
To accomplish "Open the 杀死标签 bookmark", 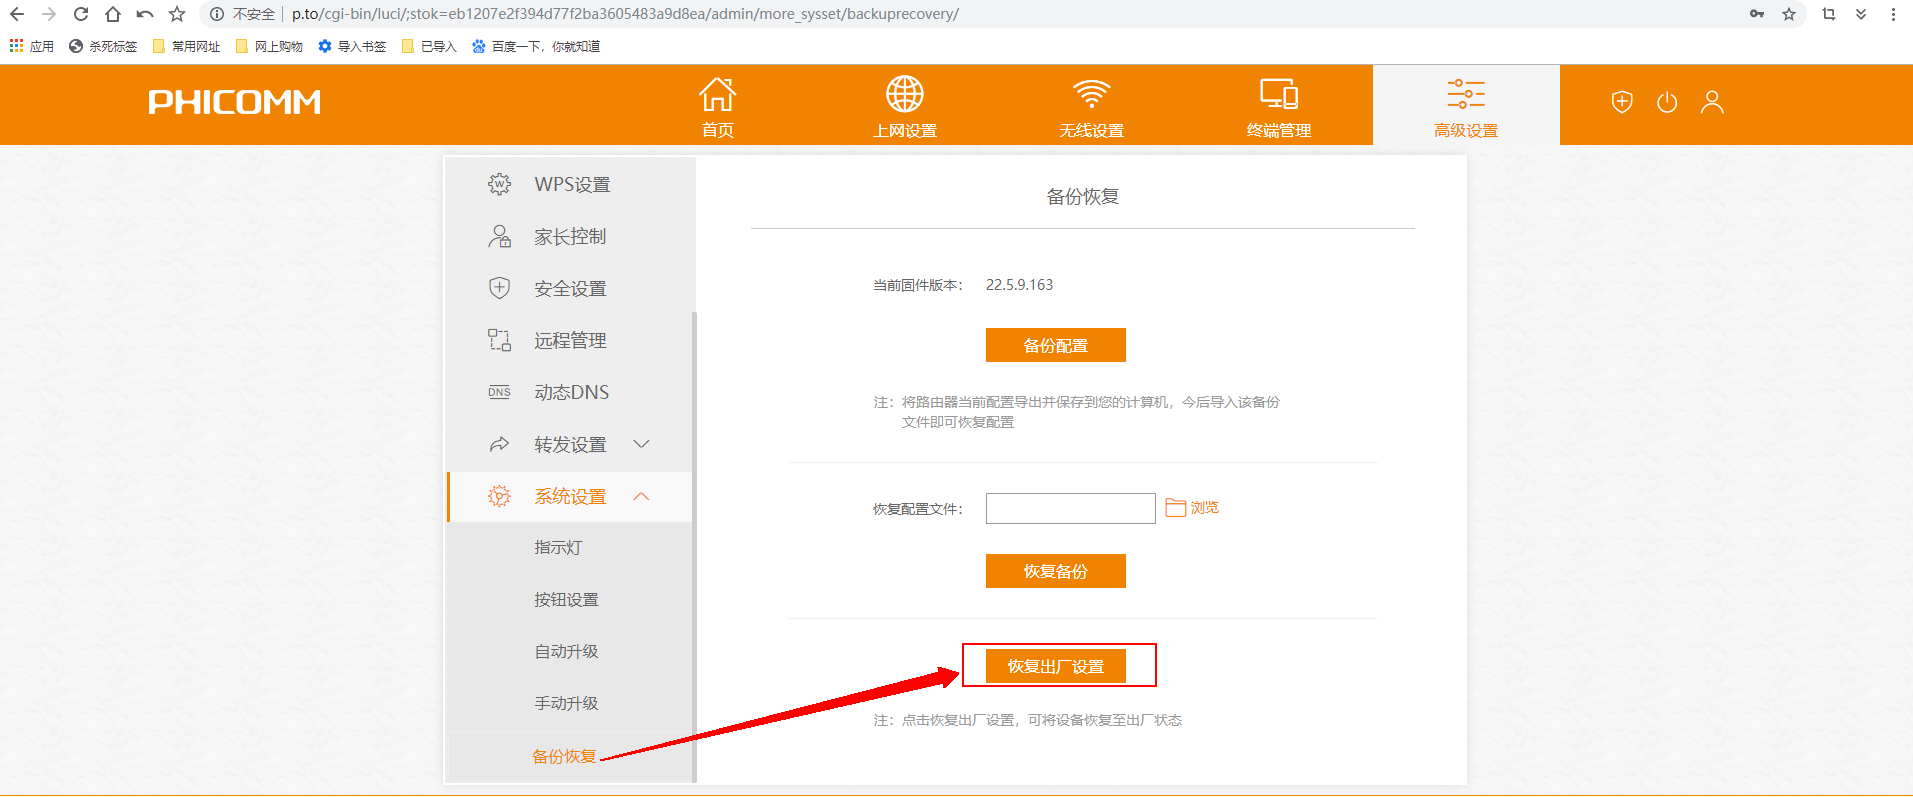I will pyautogui.click(x=103, y=46).
